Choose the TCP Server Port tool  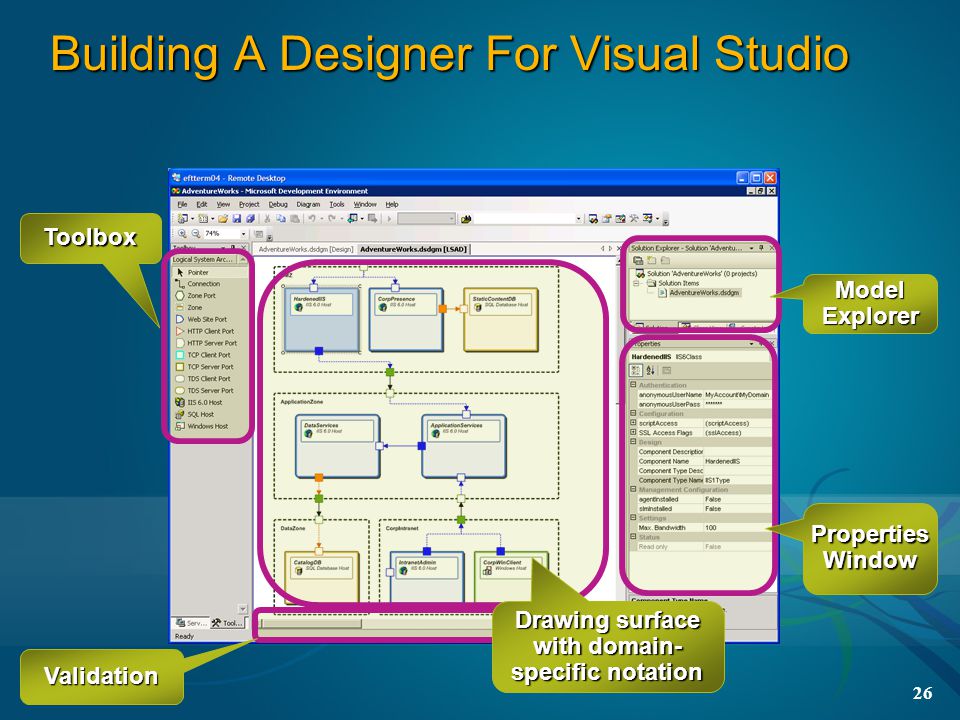[210, 367]
